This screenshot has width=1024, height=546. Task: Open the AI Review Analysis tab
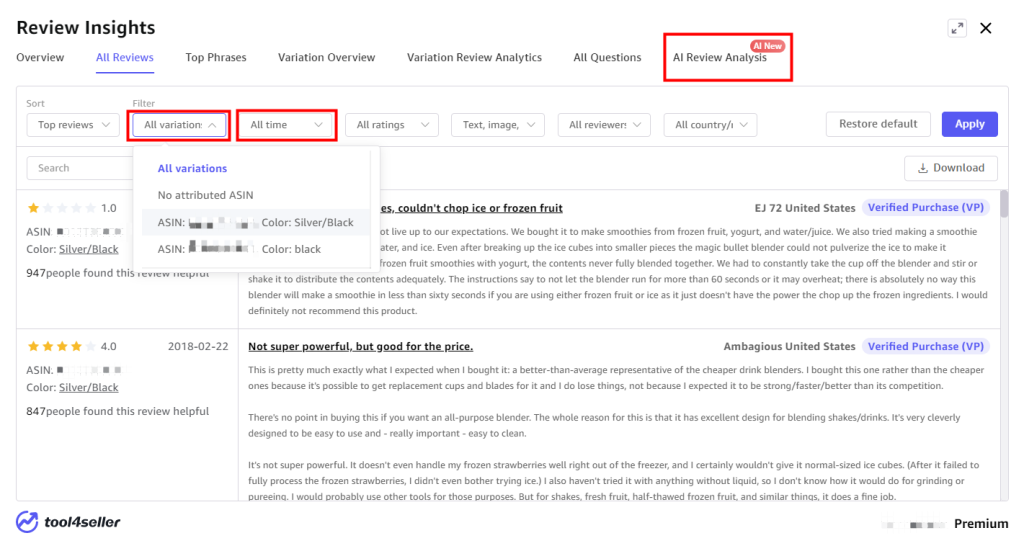point(720,57)
